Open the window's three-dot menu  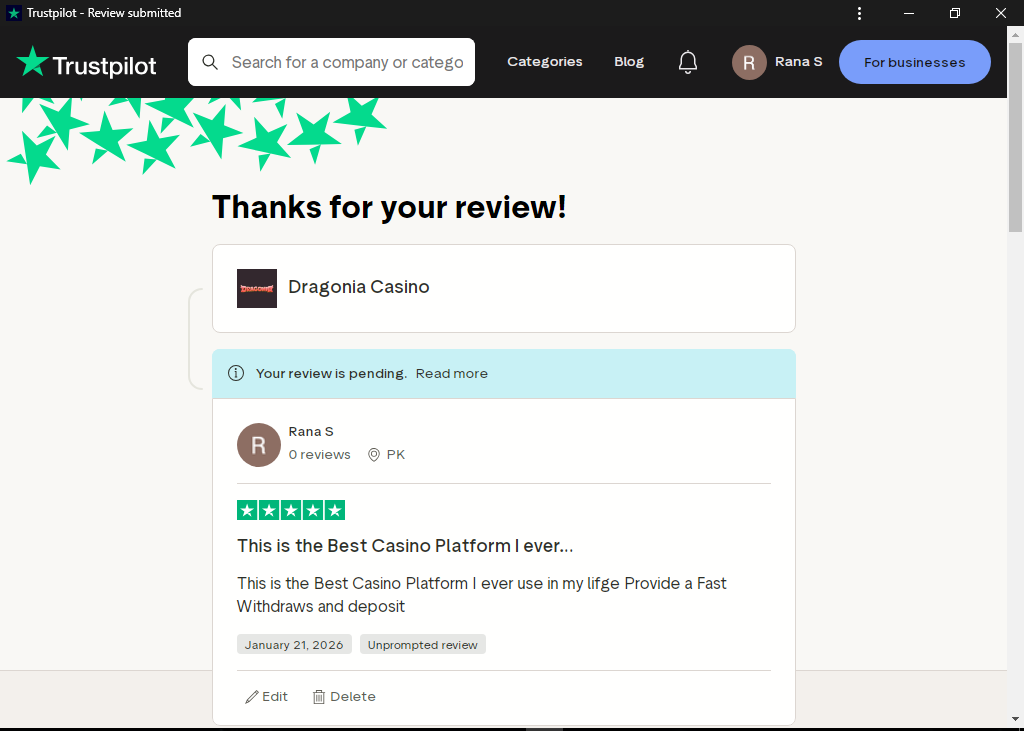[859, 13]
